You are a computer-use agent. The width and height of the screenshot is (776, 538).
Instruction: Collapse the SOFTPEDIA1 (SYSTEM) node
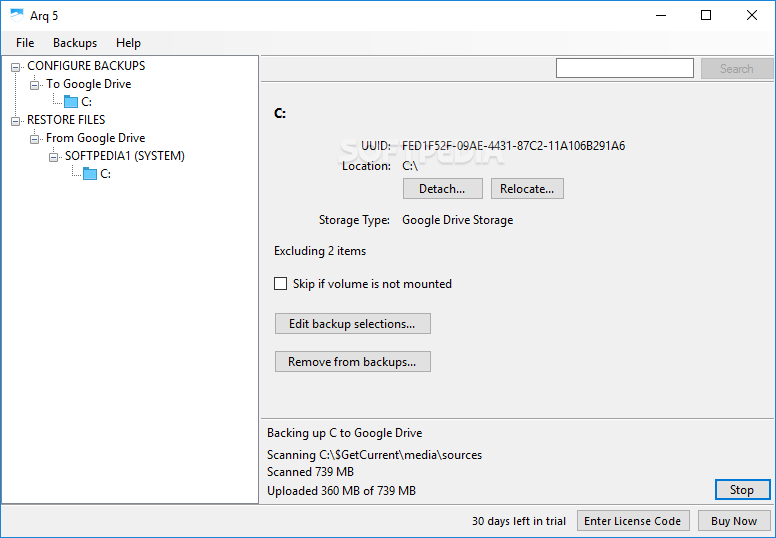pos(53,157)
